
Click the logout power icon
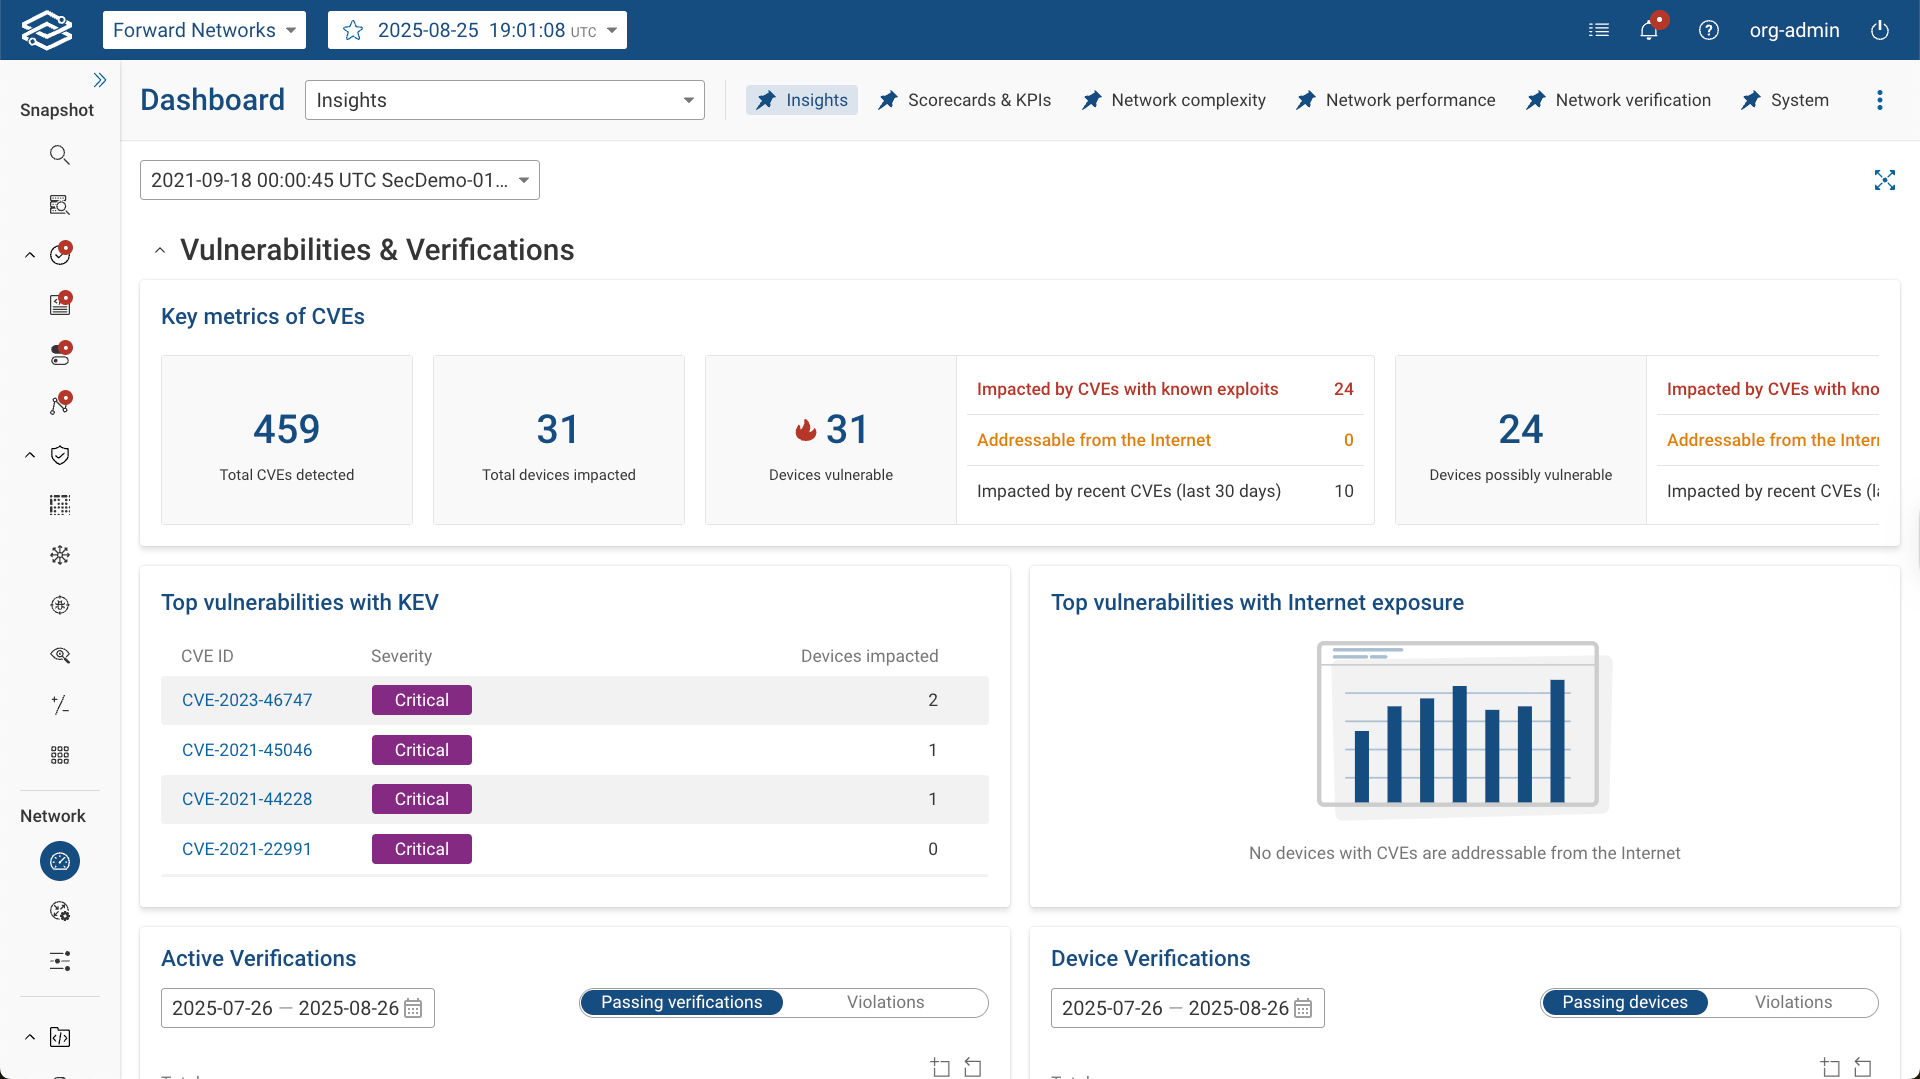tap(1879, 30)
